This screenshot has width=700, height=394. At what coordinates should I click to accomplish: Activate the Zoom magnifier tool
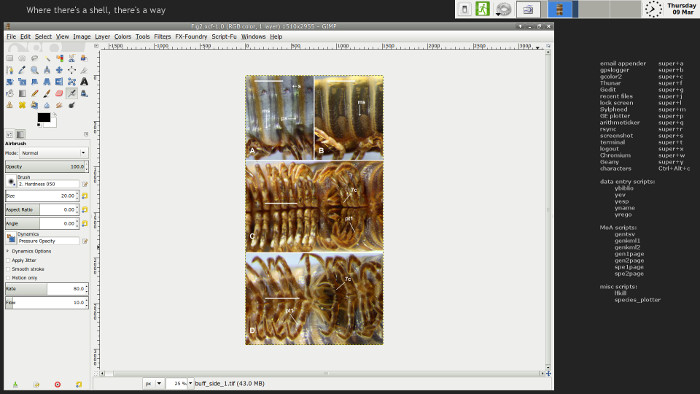point(34,70)
